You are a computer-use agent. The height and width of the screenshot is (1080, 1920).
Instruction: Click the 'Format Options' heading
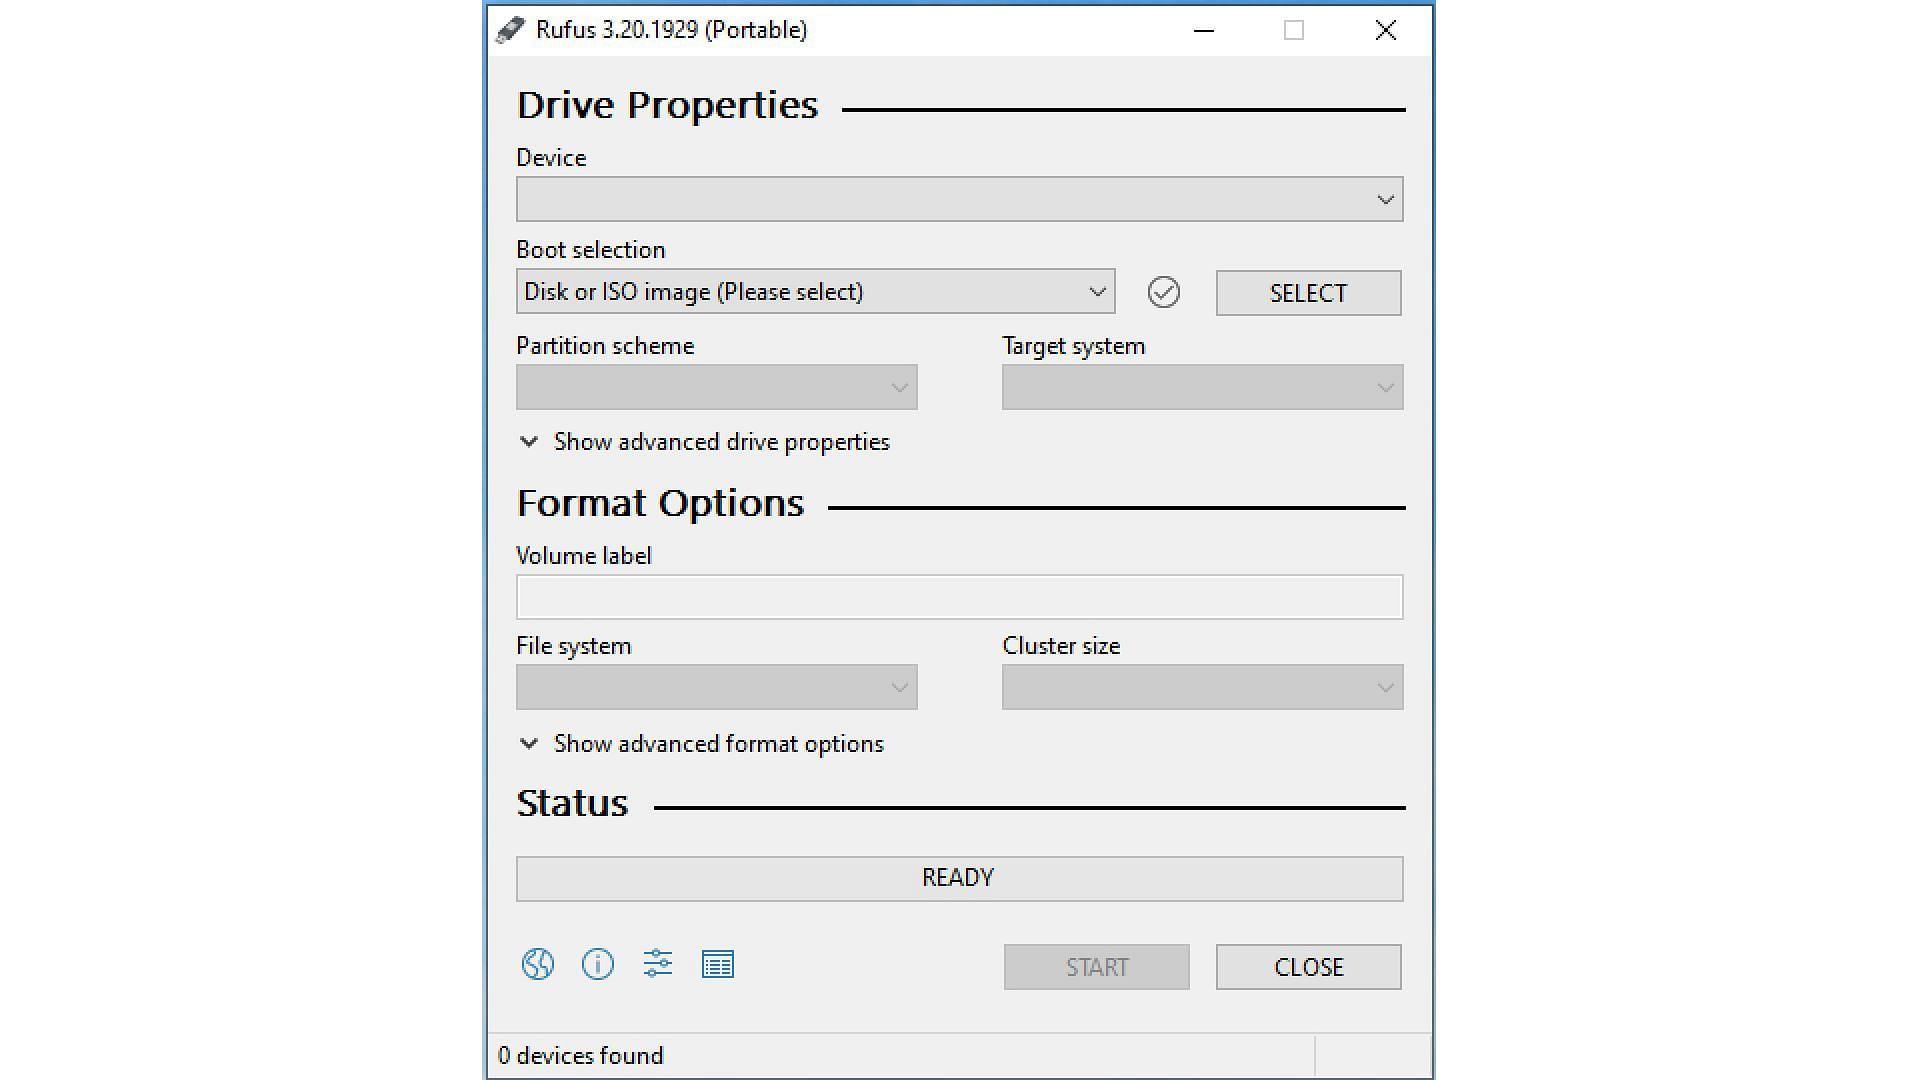[660, 503]
